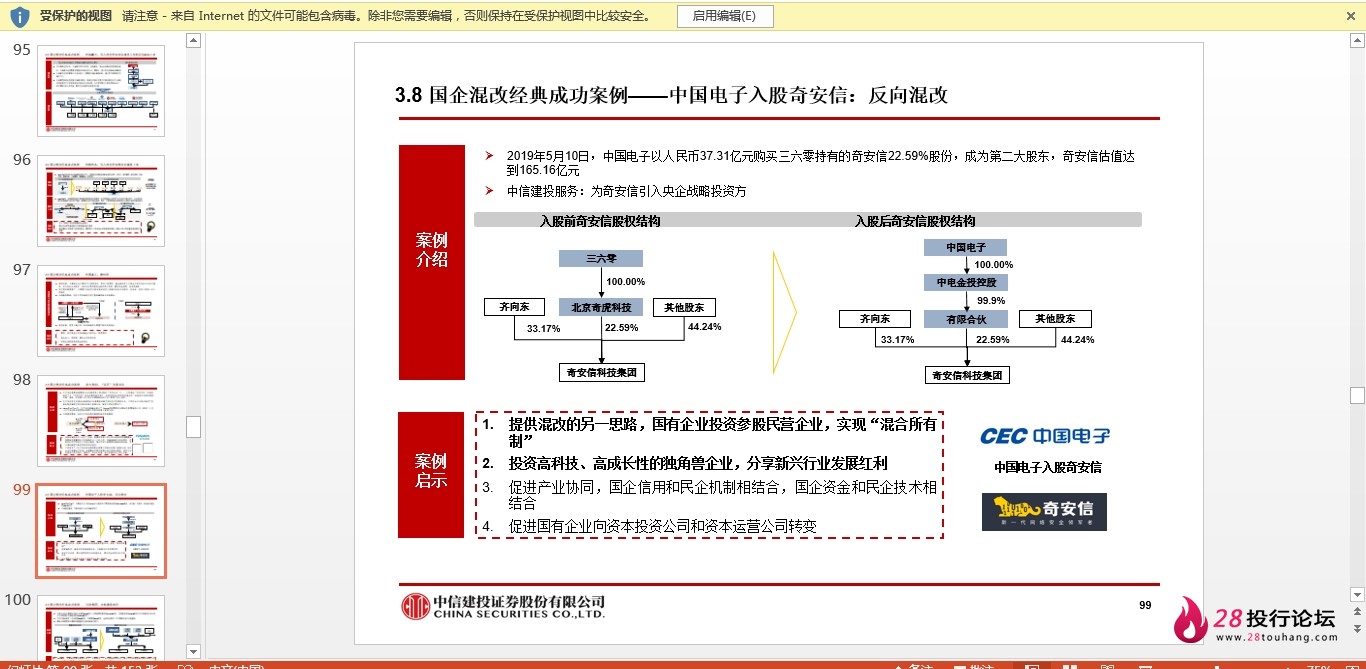Click the 启用编辑(E) button

[724, 16]
